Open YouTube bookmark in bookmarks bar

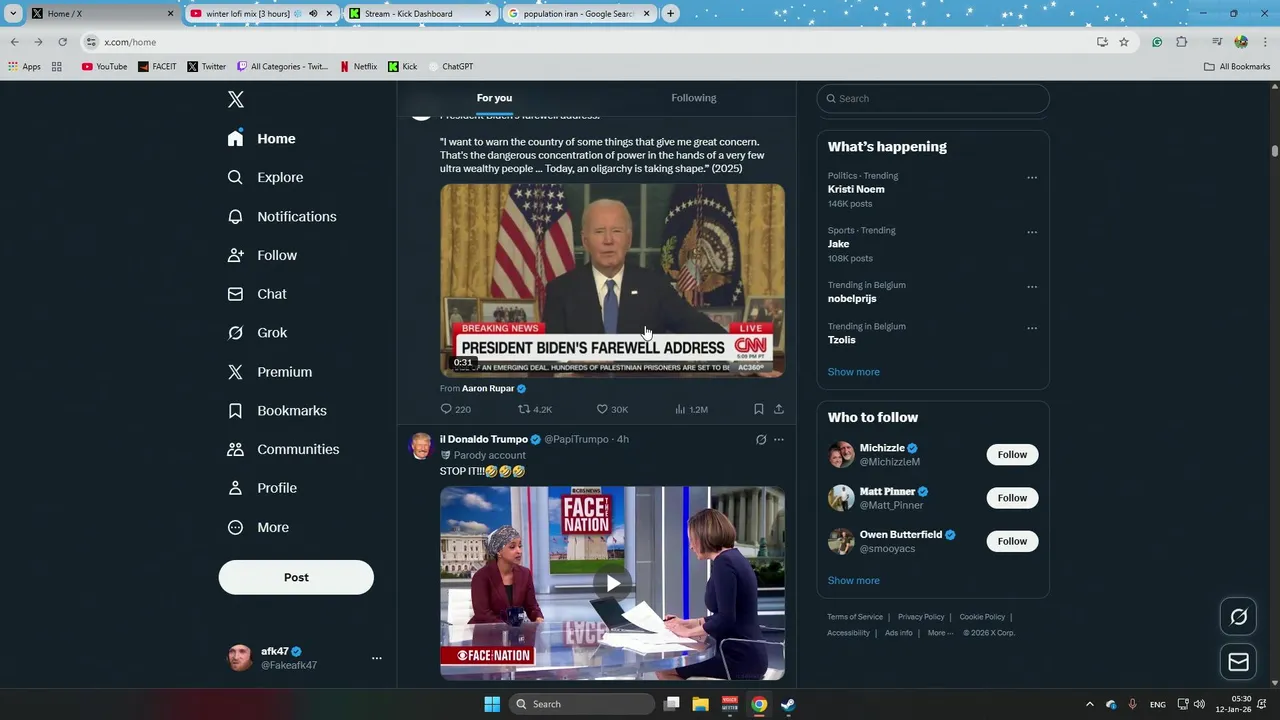coord(104,67)
